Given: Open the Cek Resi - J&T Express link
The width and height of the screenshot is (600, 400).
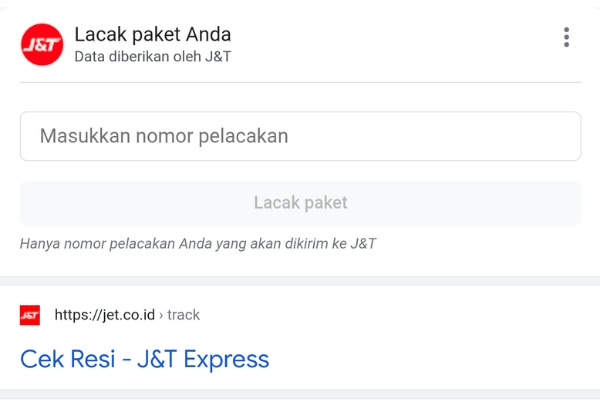Looking at the screenshot, I should click(x=145, y=358).
